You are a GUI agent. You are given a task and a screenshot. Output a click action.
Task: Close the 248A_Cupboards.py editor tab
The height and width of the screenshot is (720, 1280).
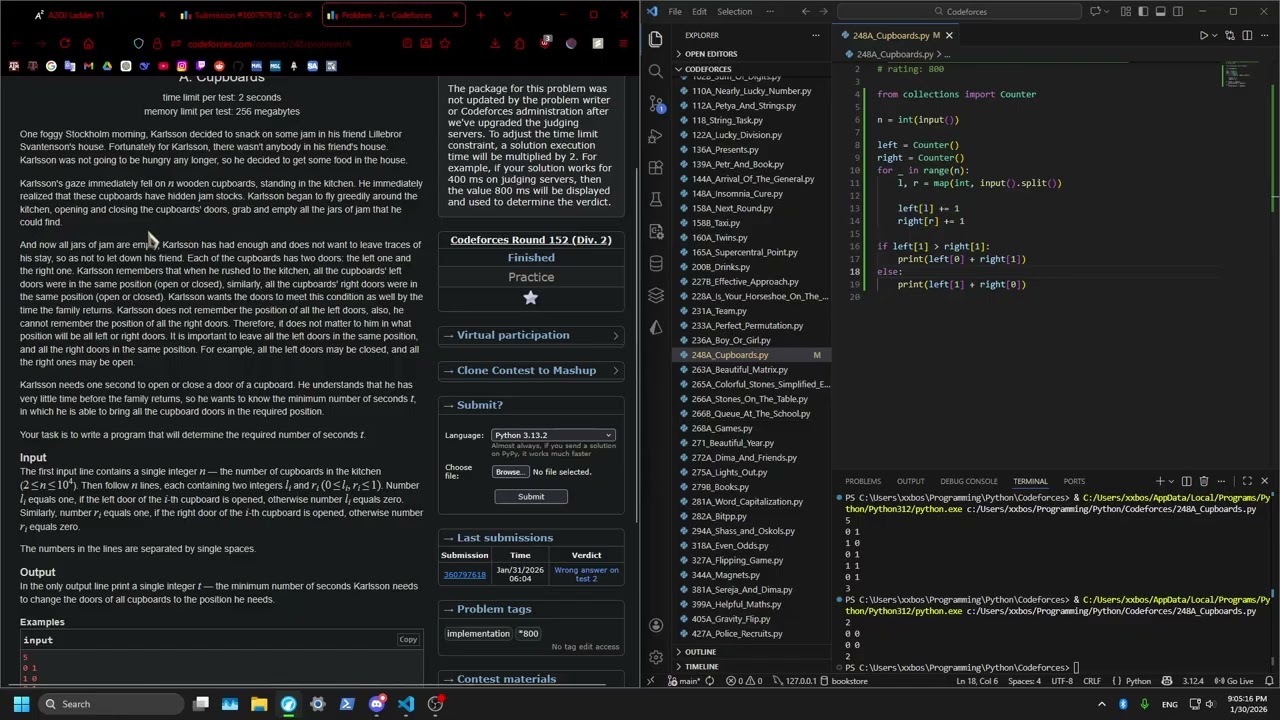[x=949, y=35]
